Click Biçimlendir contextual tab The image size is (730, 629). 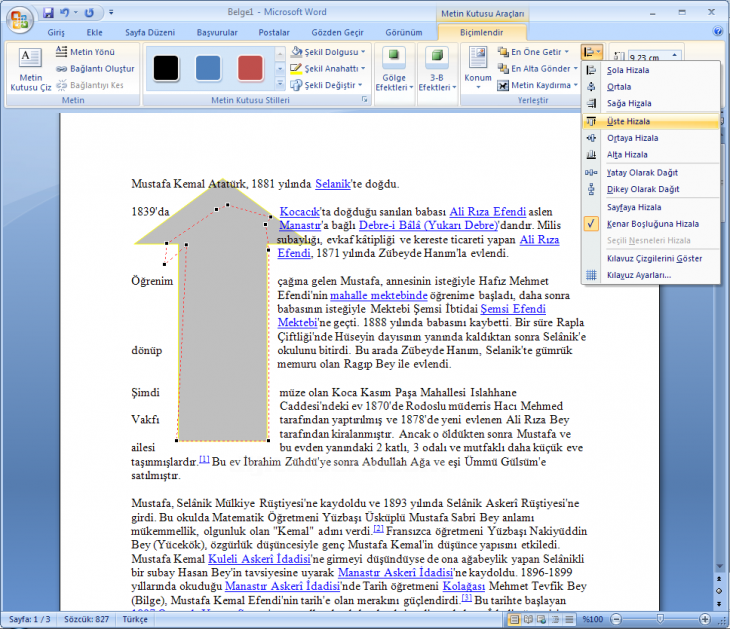point(481,33)
